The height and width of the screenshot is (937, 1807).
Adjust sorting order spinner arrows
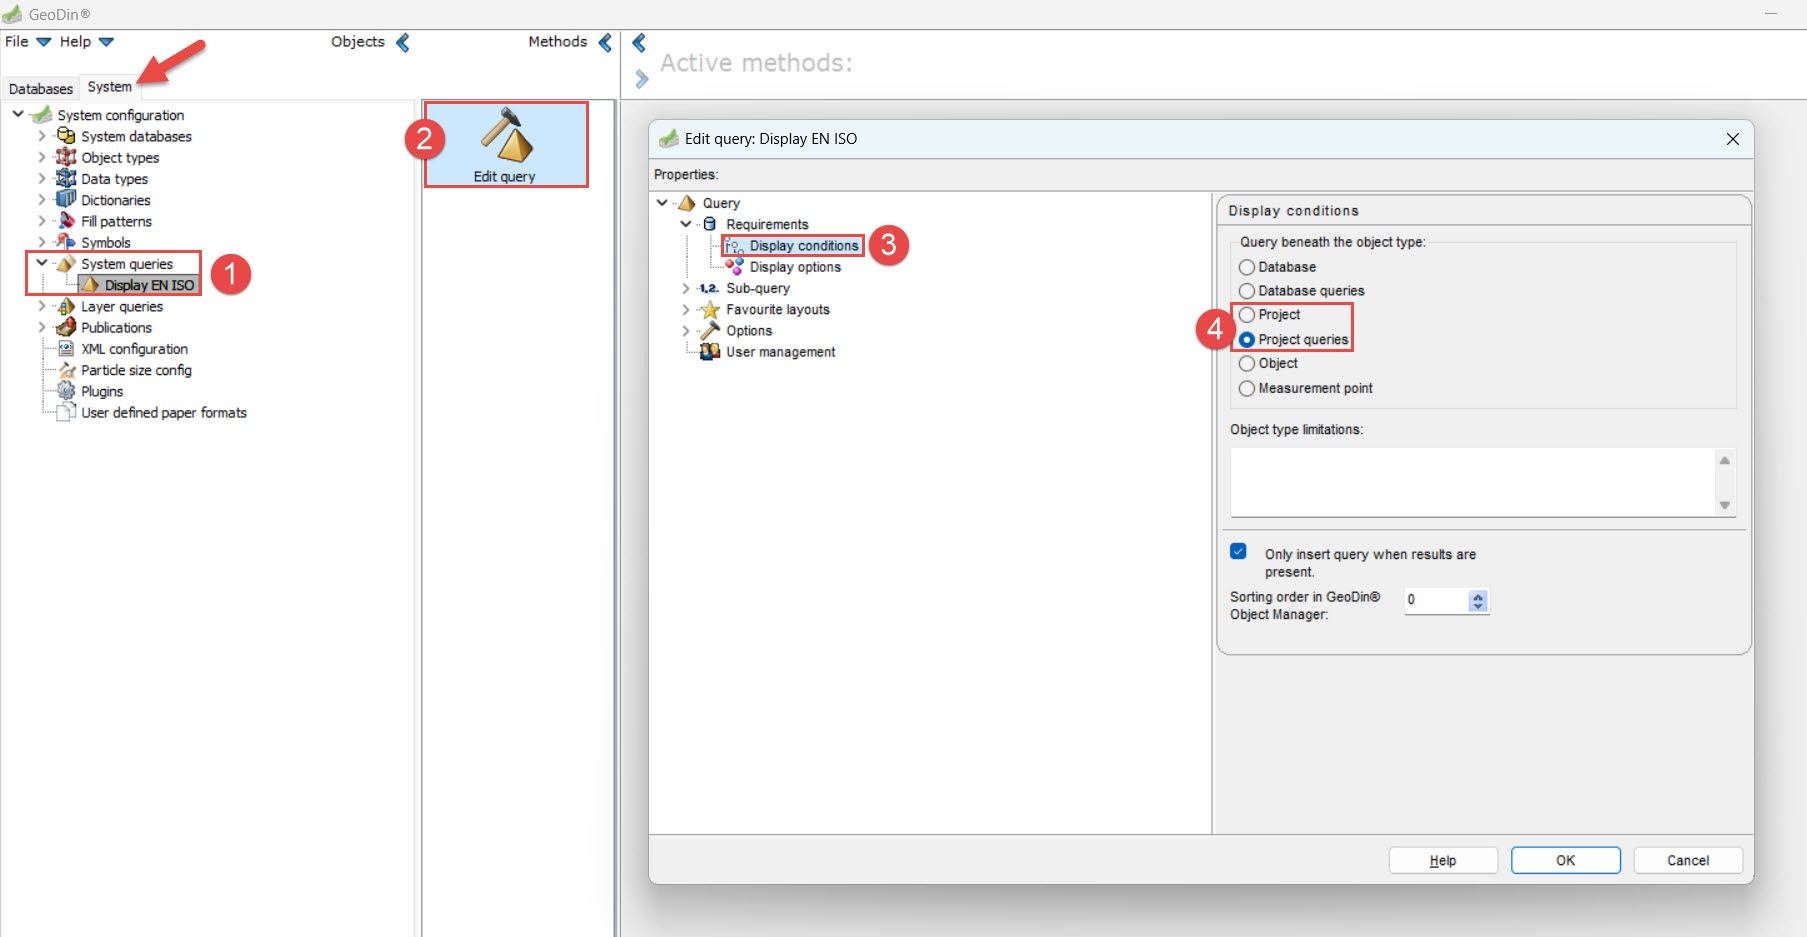point(1478,600)
